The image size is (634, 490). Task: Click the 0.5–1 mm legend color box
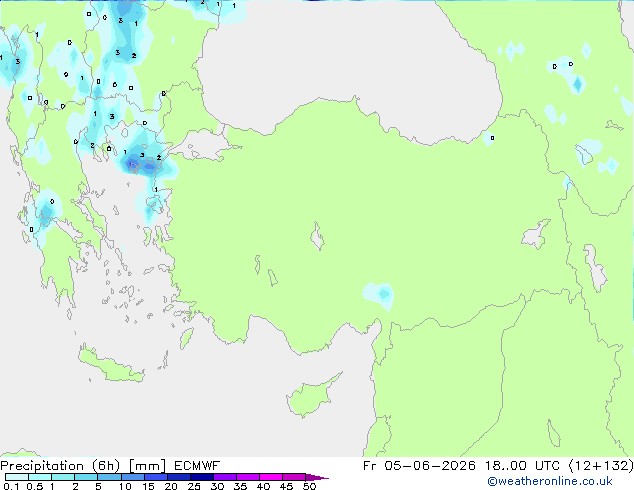(x=40, y=477)
